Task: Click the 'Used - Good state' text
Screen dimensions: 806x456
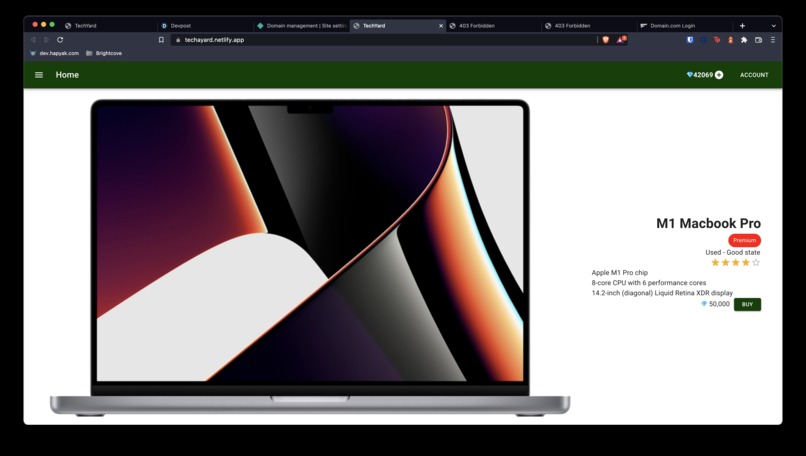Action: [x=732, y=252]
